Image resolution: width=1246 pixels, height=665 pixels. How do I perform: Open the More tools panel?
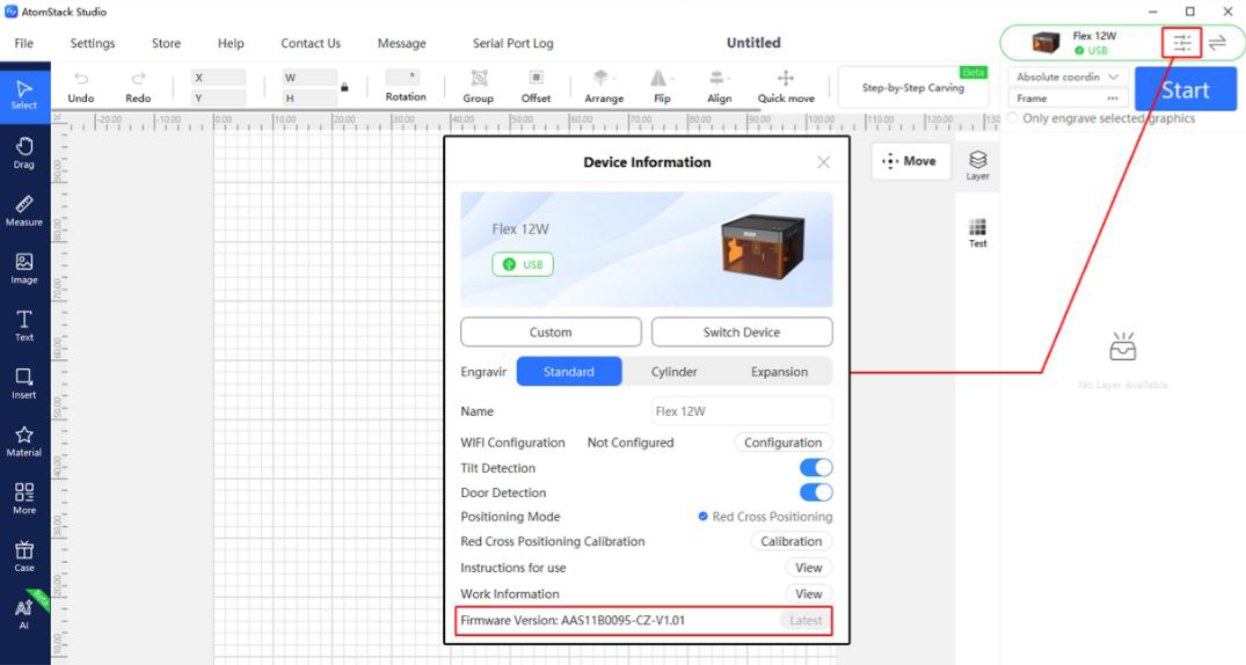[x=24, y=498]
